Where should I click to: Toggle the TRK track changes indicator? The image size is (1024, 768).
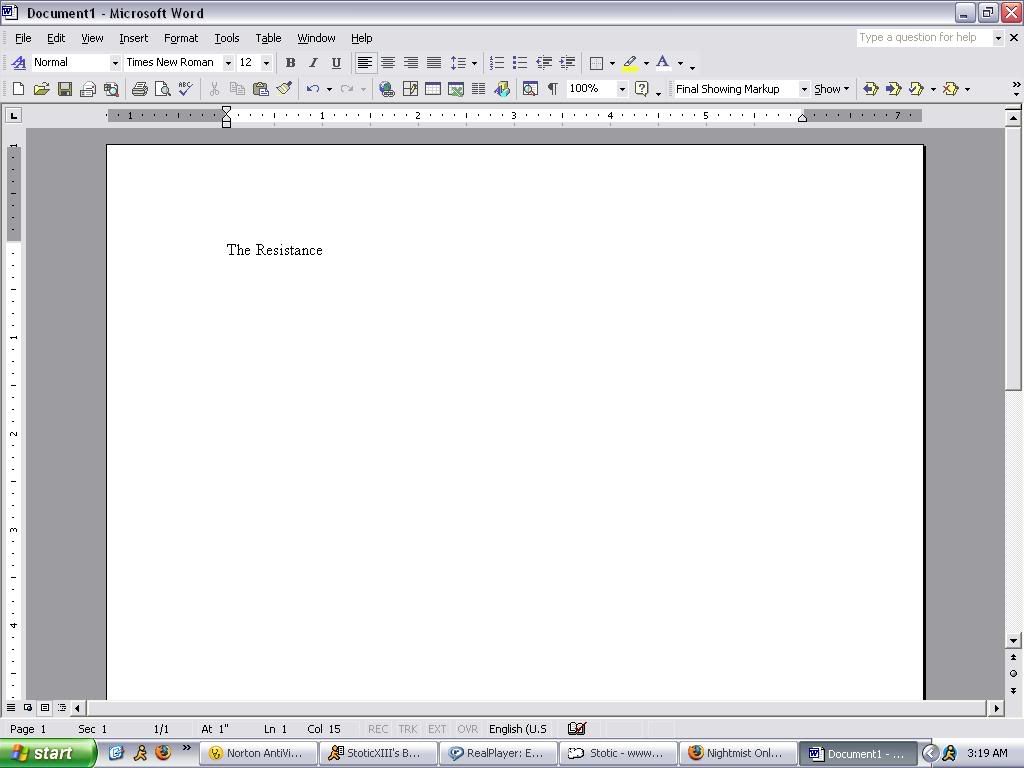point(408,729)
